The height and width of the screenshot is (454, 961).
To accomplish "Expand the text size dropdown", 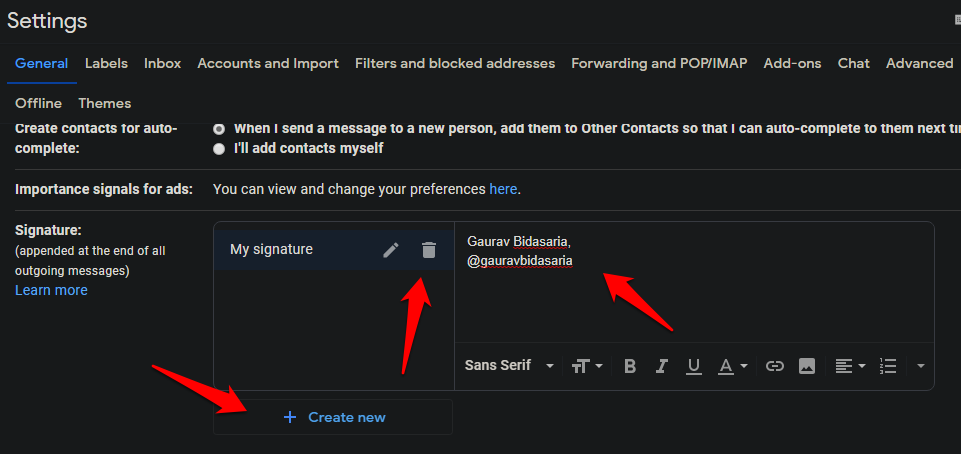I will point(587,366).
